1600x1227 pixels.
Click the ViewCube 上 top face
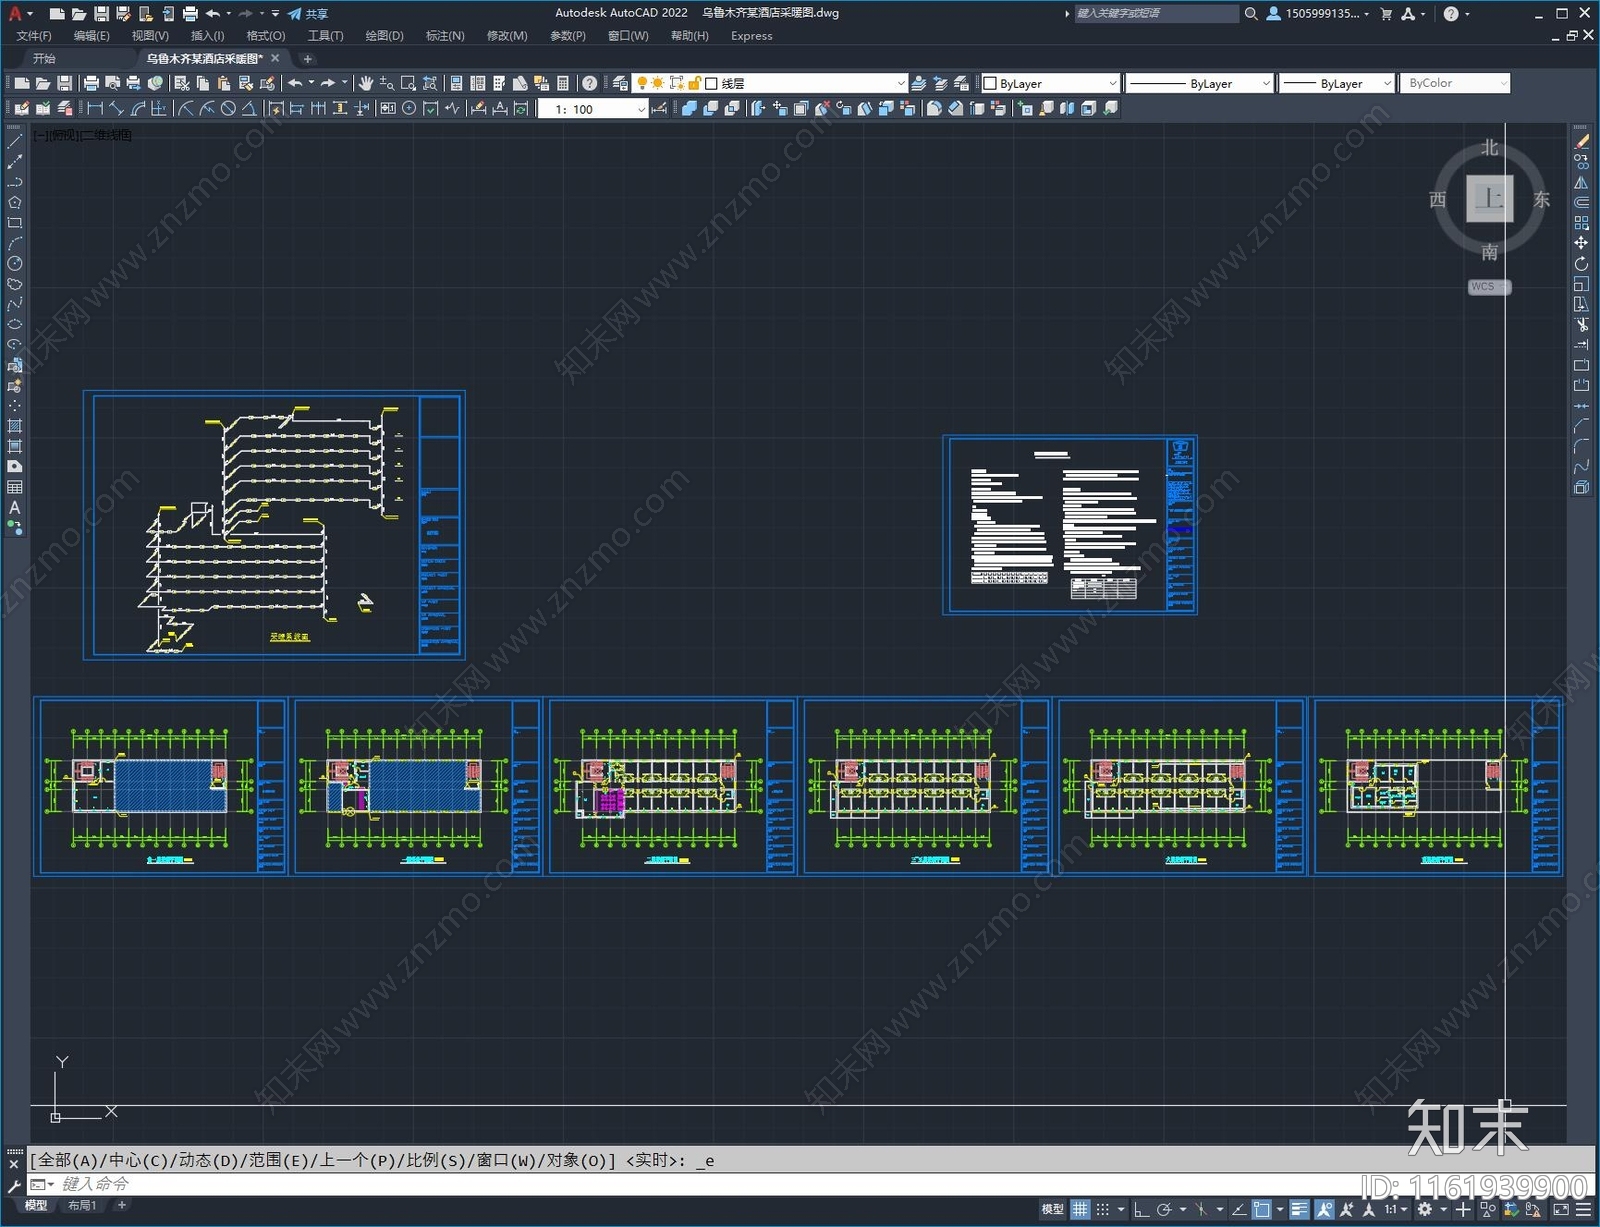1489,198
